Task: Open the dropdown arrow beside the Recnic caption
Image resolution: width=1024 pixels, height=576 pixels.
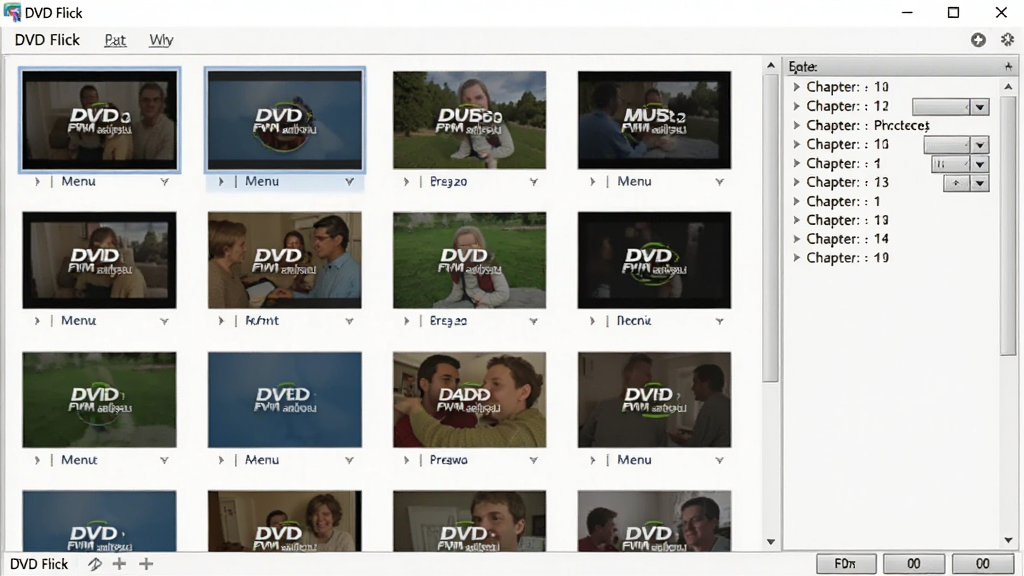Action: coord(719,321)
